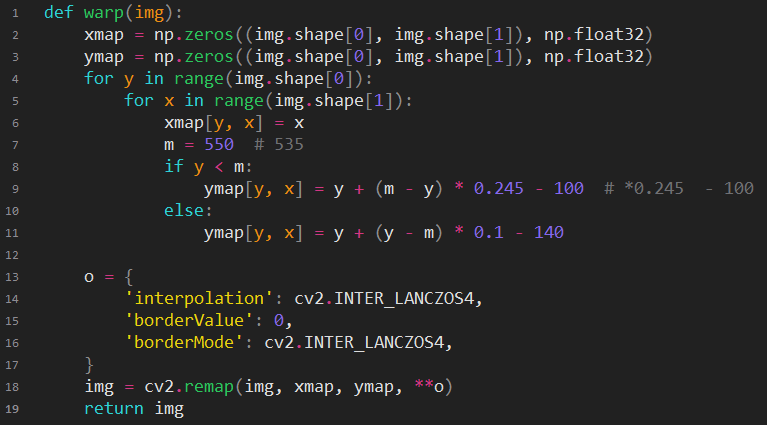The height and width of the screenshot is (425, 767).
Task: Click 'ymap' variable on line 3
Action: (x=104, y=57)
